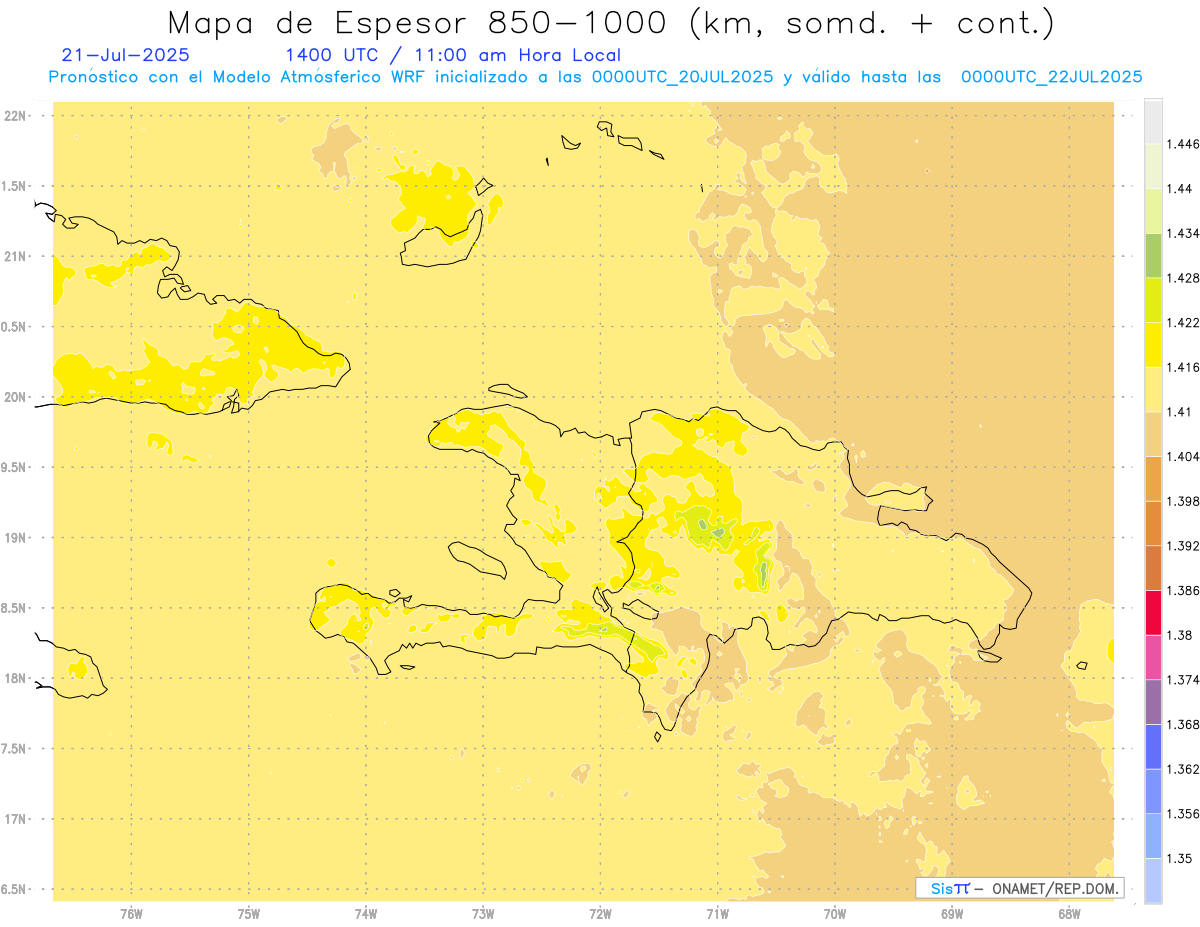The height and width of the screenshot is (927, 1200).
Task: Select the purple swatch between 1.368 and 1.374
Action: click(x=1153, y=702)
